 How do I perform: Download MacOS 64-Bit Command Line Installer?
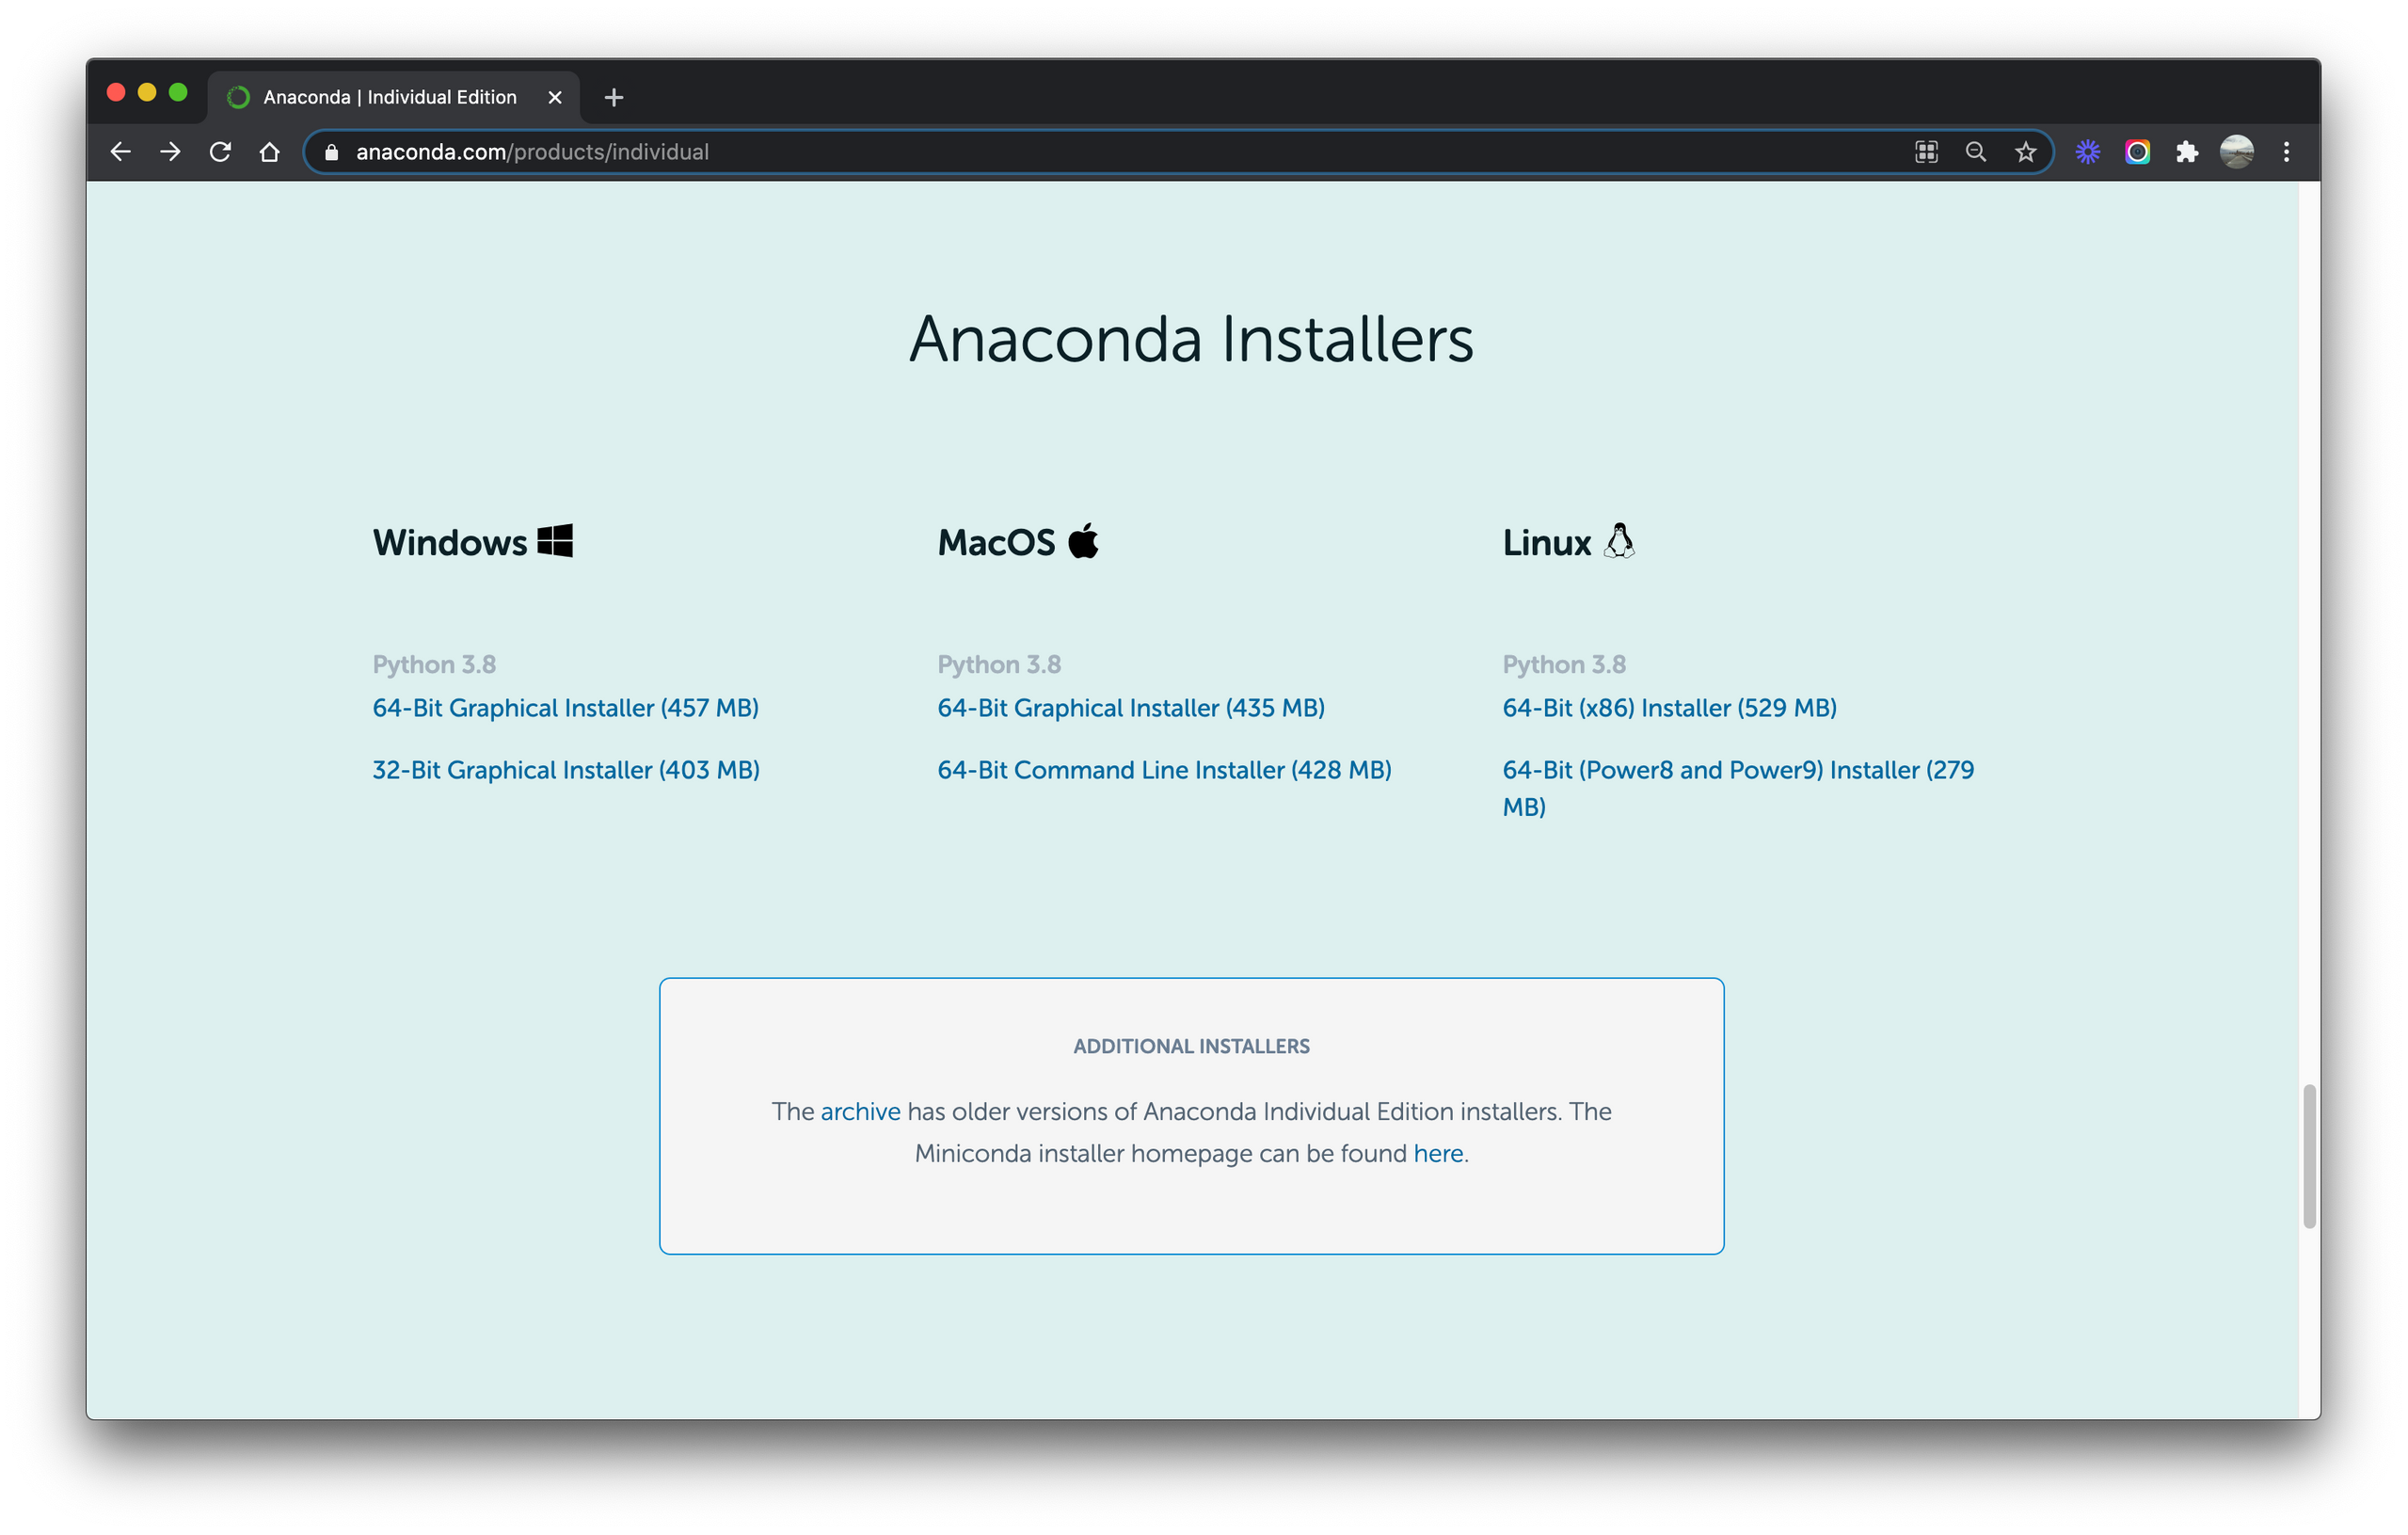click(1164, 770)
